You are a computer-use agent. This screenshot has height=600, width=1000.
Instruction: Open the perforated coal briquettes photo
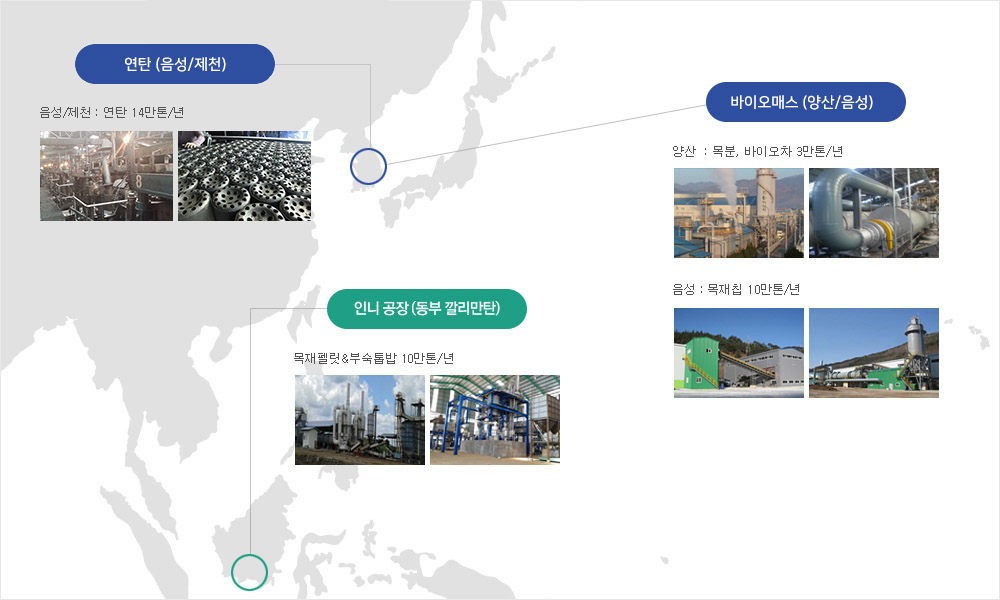pyautogui.click(x=244, y=176)
